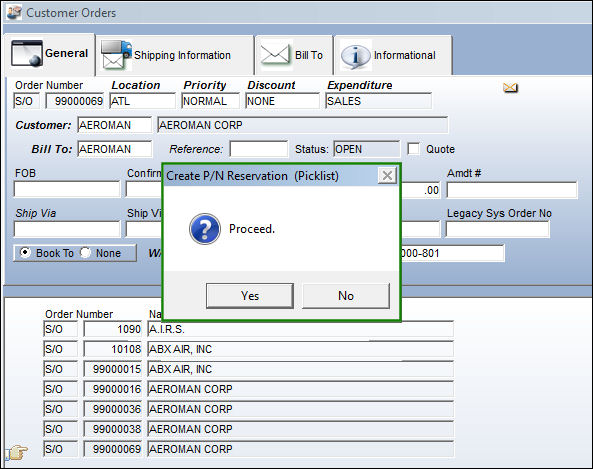593x469 pixels.
Task: Select order 10108 in the list
Action: 113,349
